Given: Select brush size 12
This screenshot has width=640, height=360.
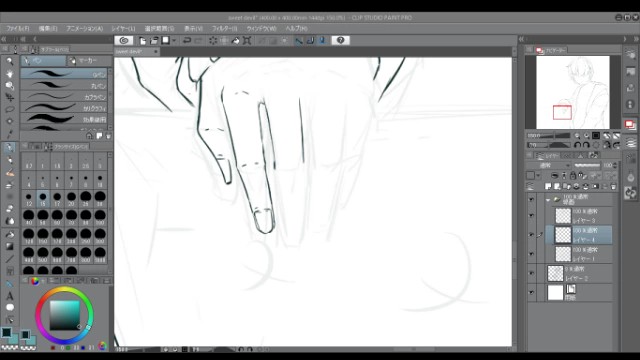Looking at the screenshot, I should [29, 199].
